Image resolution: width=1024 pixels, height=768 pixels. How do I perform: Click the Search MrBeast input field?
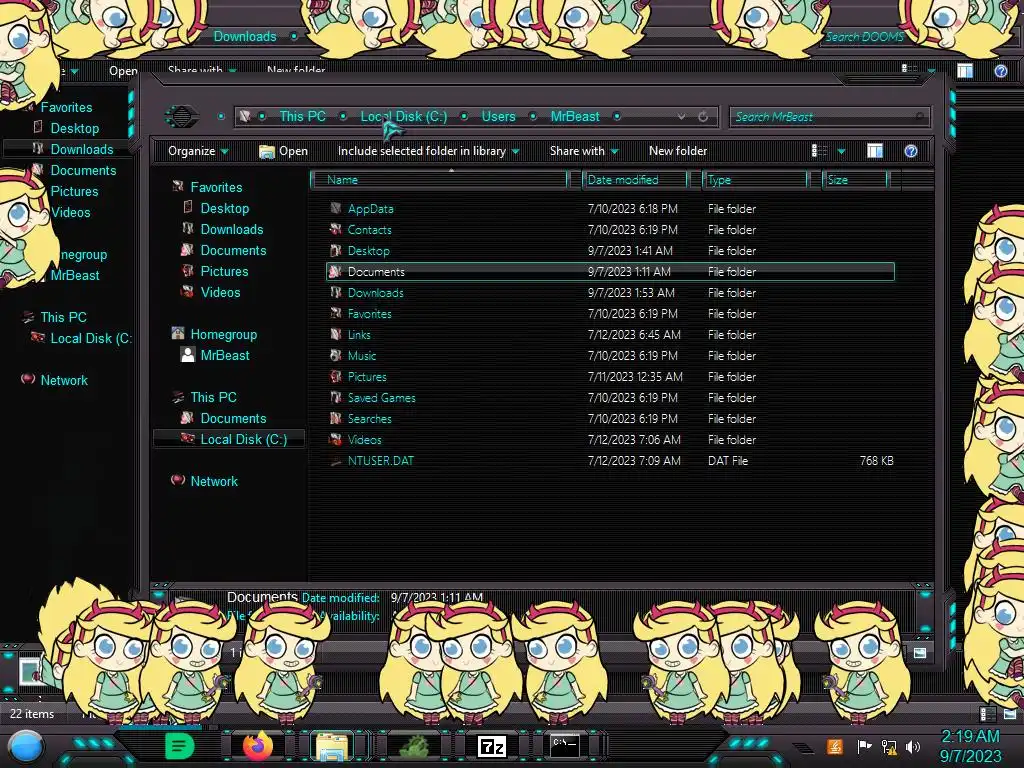click(x=829, y=117)
